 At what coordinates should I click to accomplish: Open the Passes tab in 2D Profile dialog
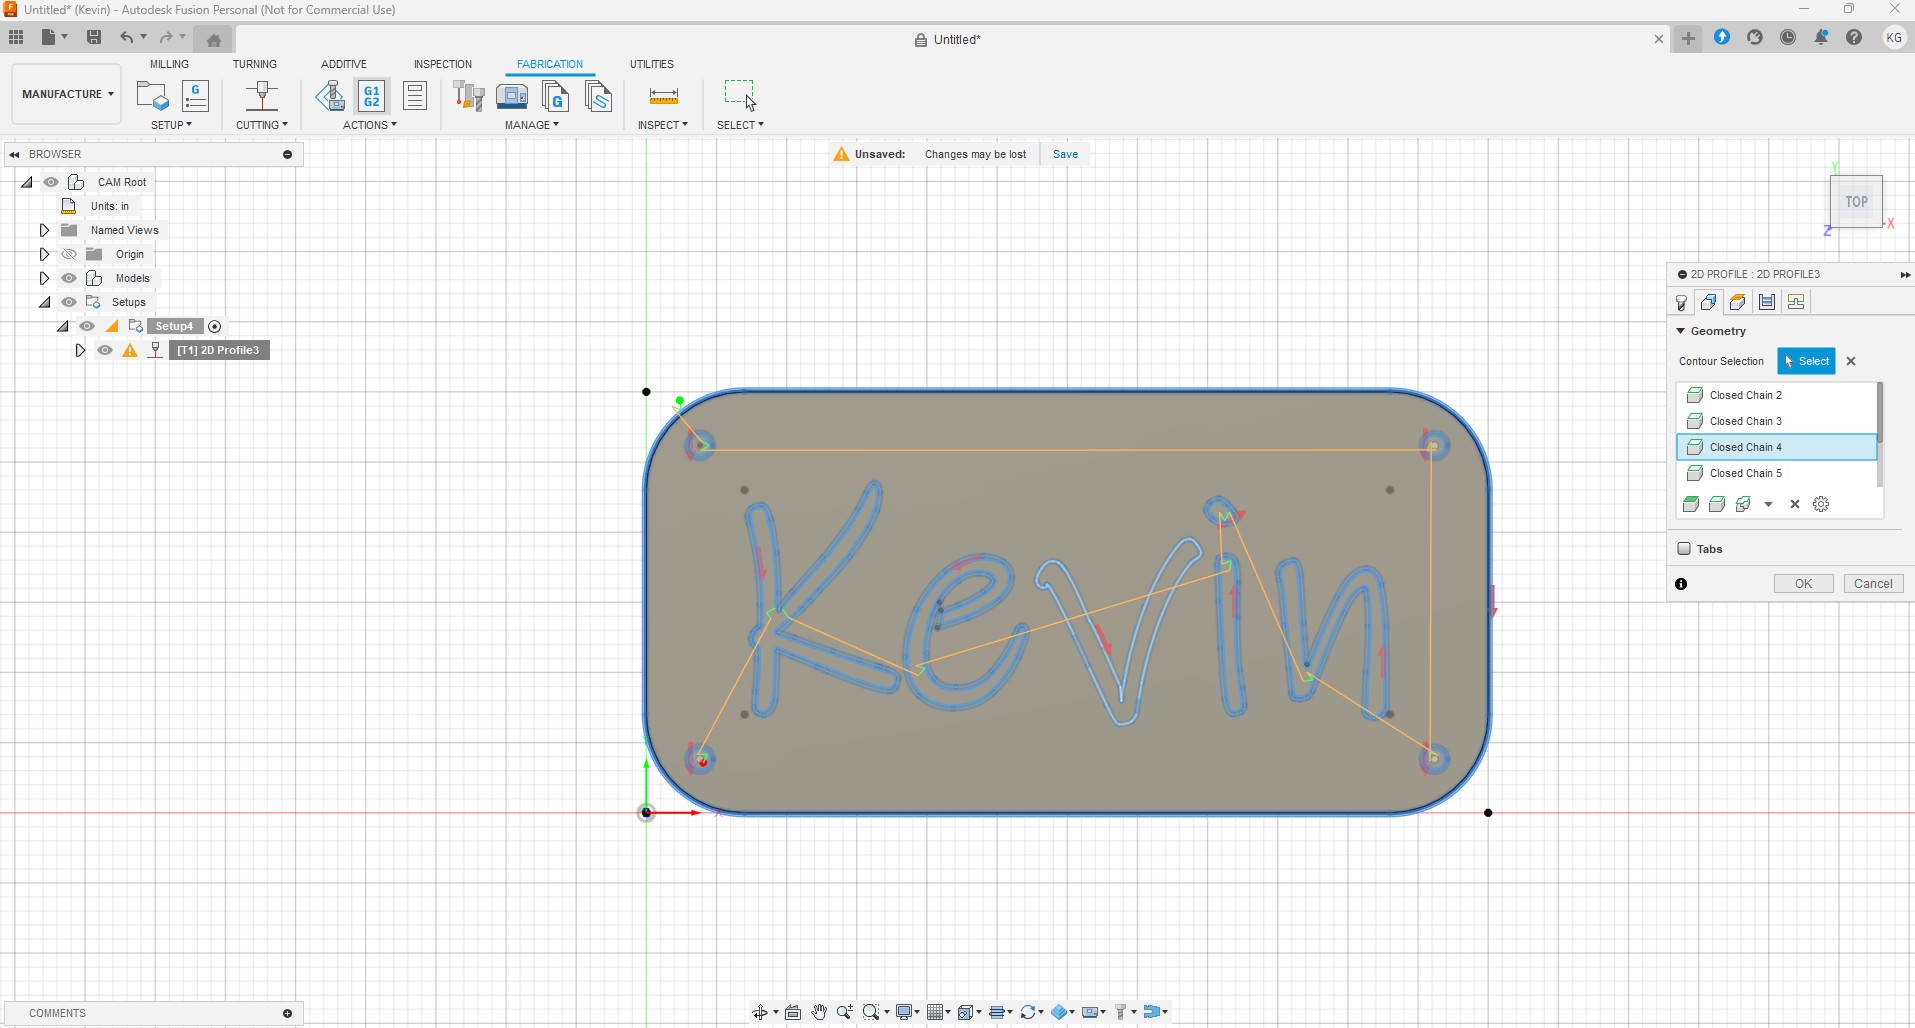pos(1767,302)
